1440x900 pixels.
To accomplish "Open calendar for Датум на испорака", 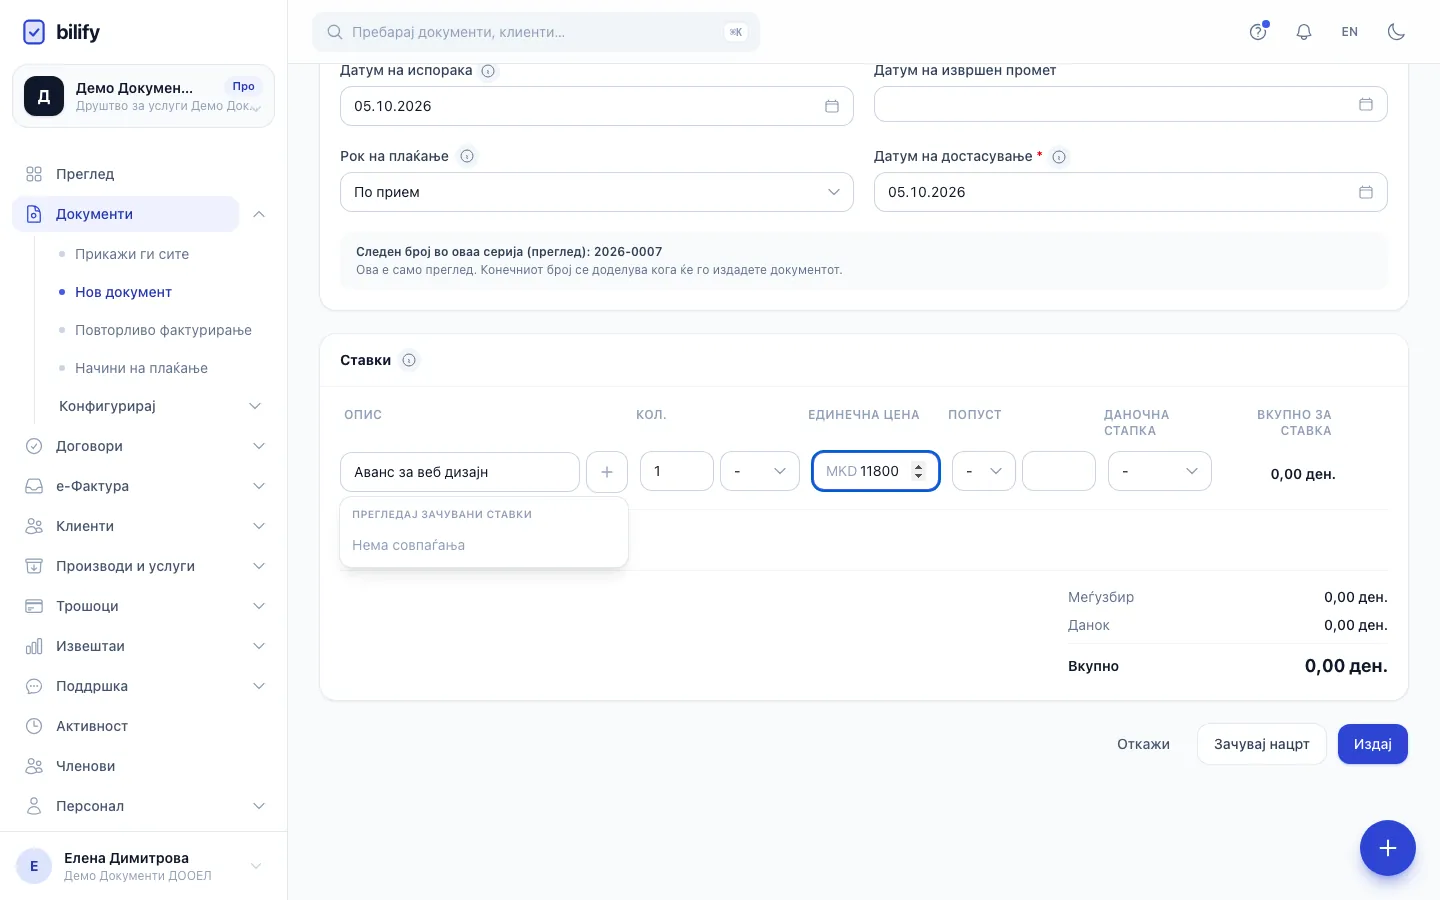I will click(832, 106).
